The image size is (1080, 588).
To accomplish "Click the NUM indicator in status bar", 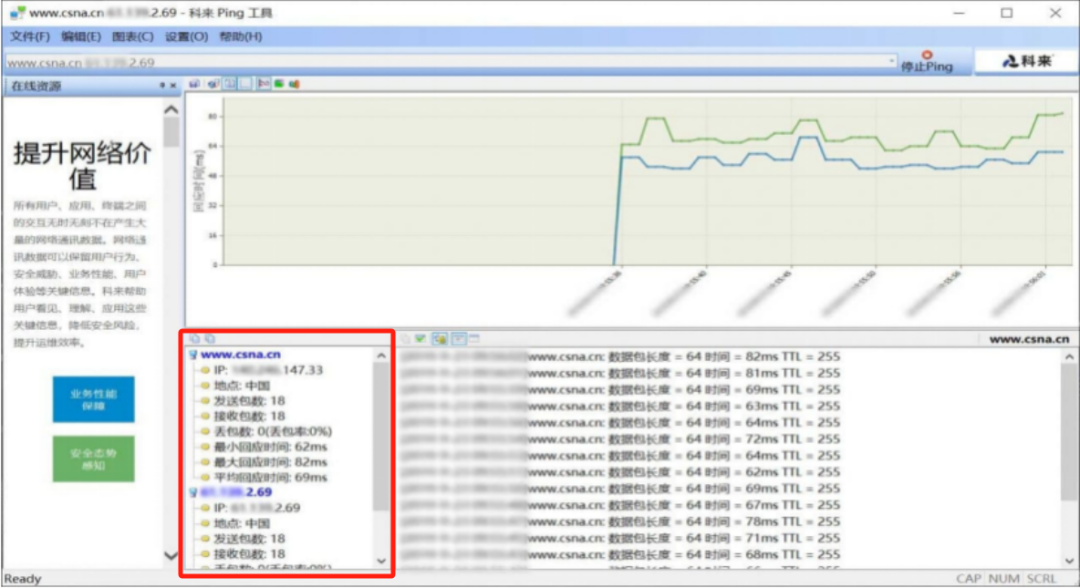I will (x=1004, y=579).
